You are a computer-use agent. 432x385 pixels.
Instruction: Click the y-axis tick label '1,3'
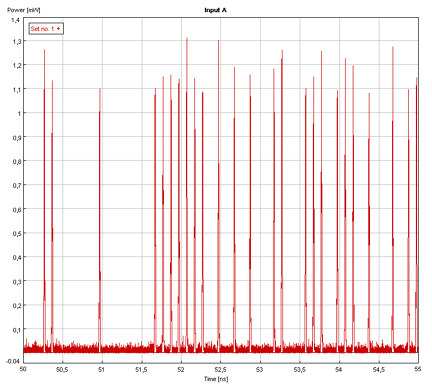[17, 41]
